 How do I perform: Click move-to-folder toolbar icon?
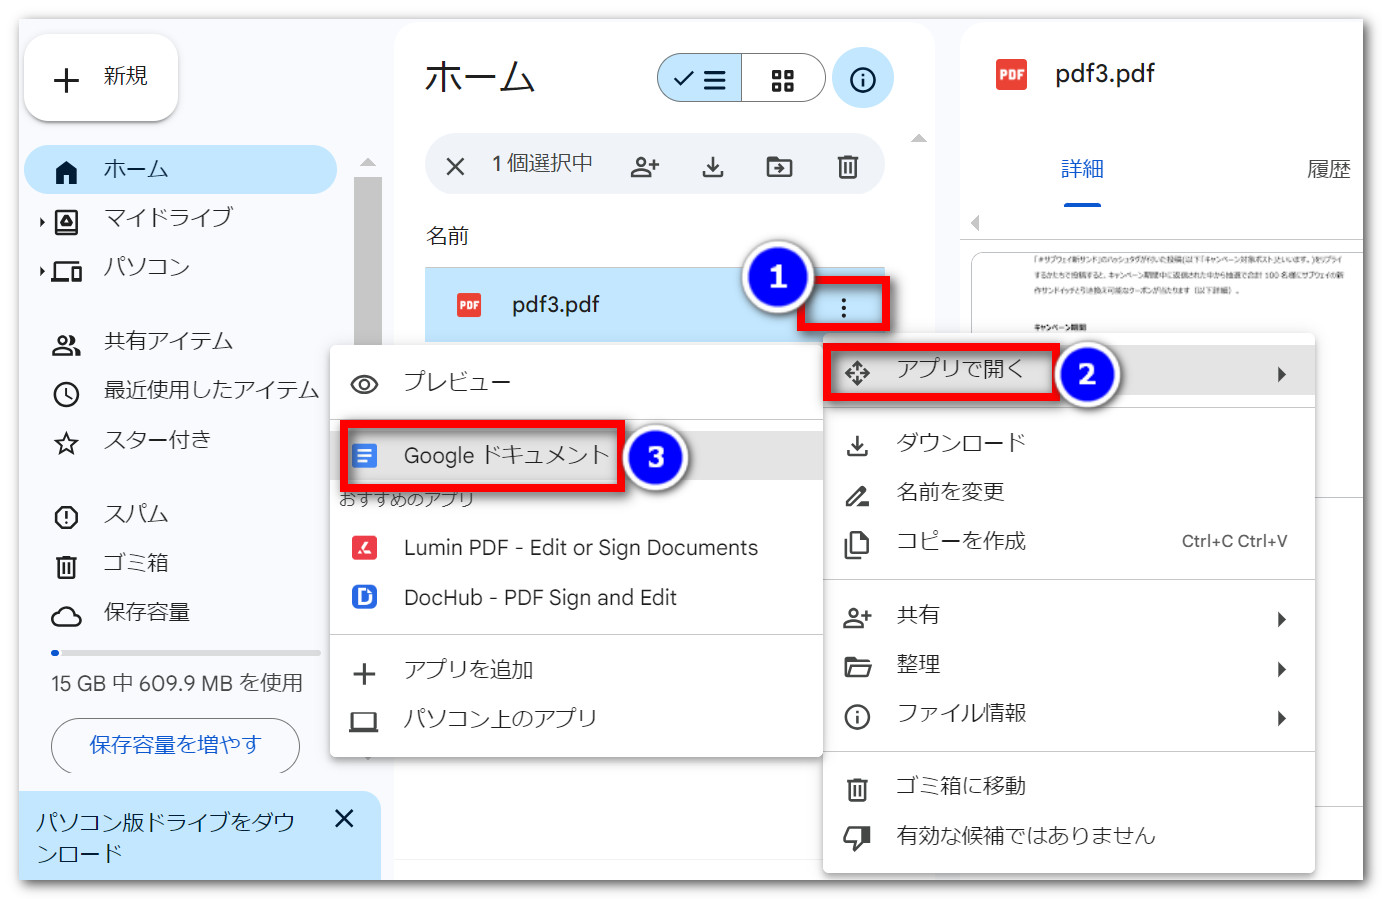(x=779, y=166)
